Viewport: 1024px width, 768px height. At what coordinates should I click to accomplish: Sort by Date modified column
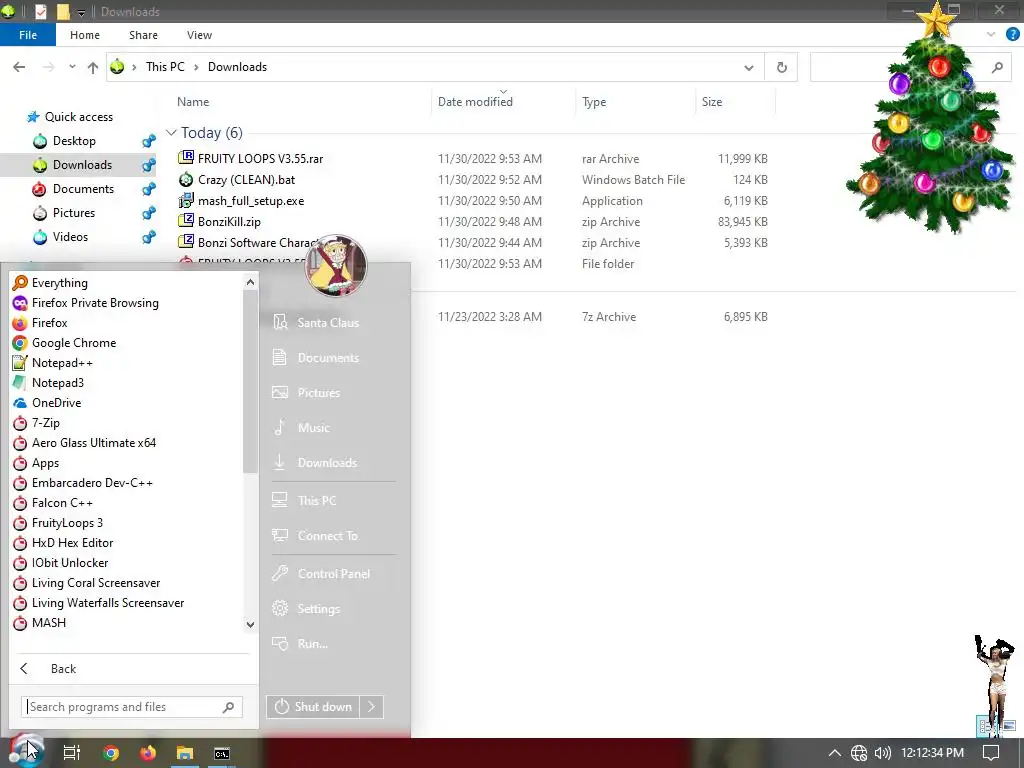pyautogui.click(x=475, y=102)
